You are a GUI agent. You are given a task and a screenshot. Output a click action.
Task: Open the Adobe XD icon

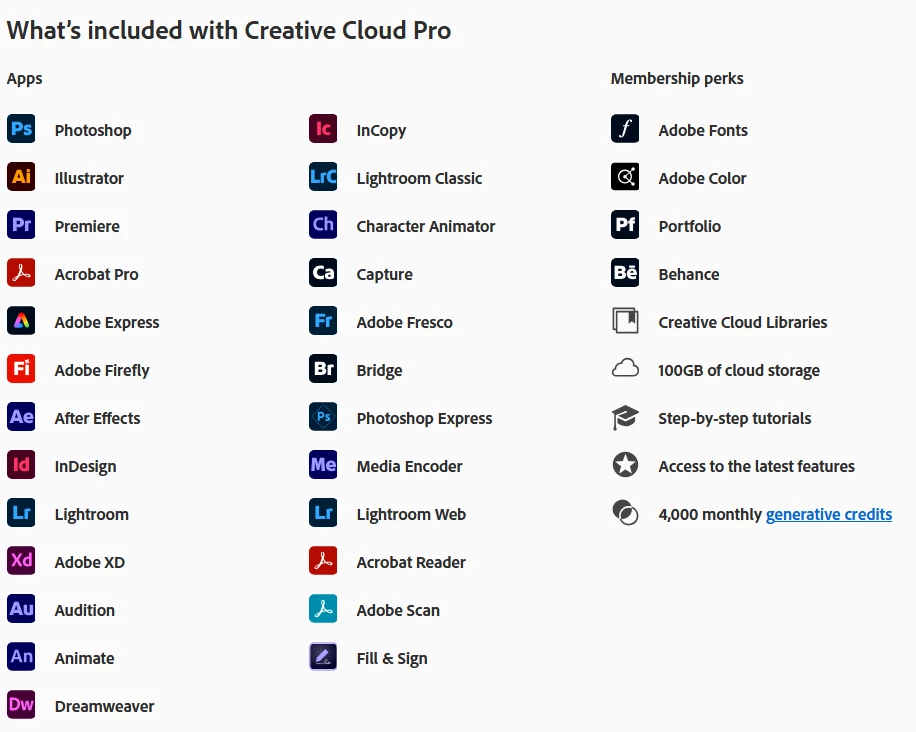coord(21,560)
